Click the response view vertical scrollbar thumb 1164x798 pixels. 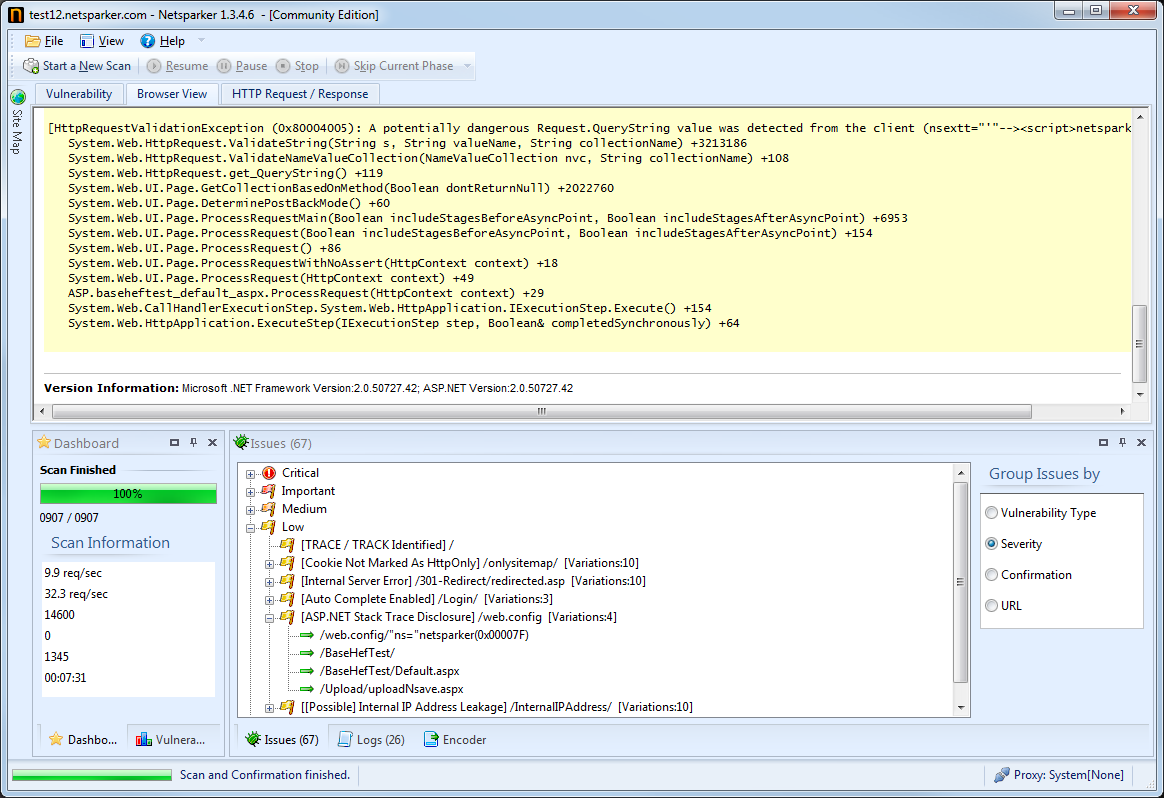click(x=1139, y=343)
